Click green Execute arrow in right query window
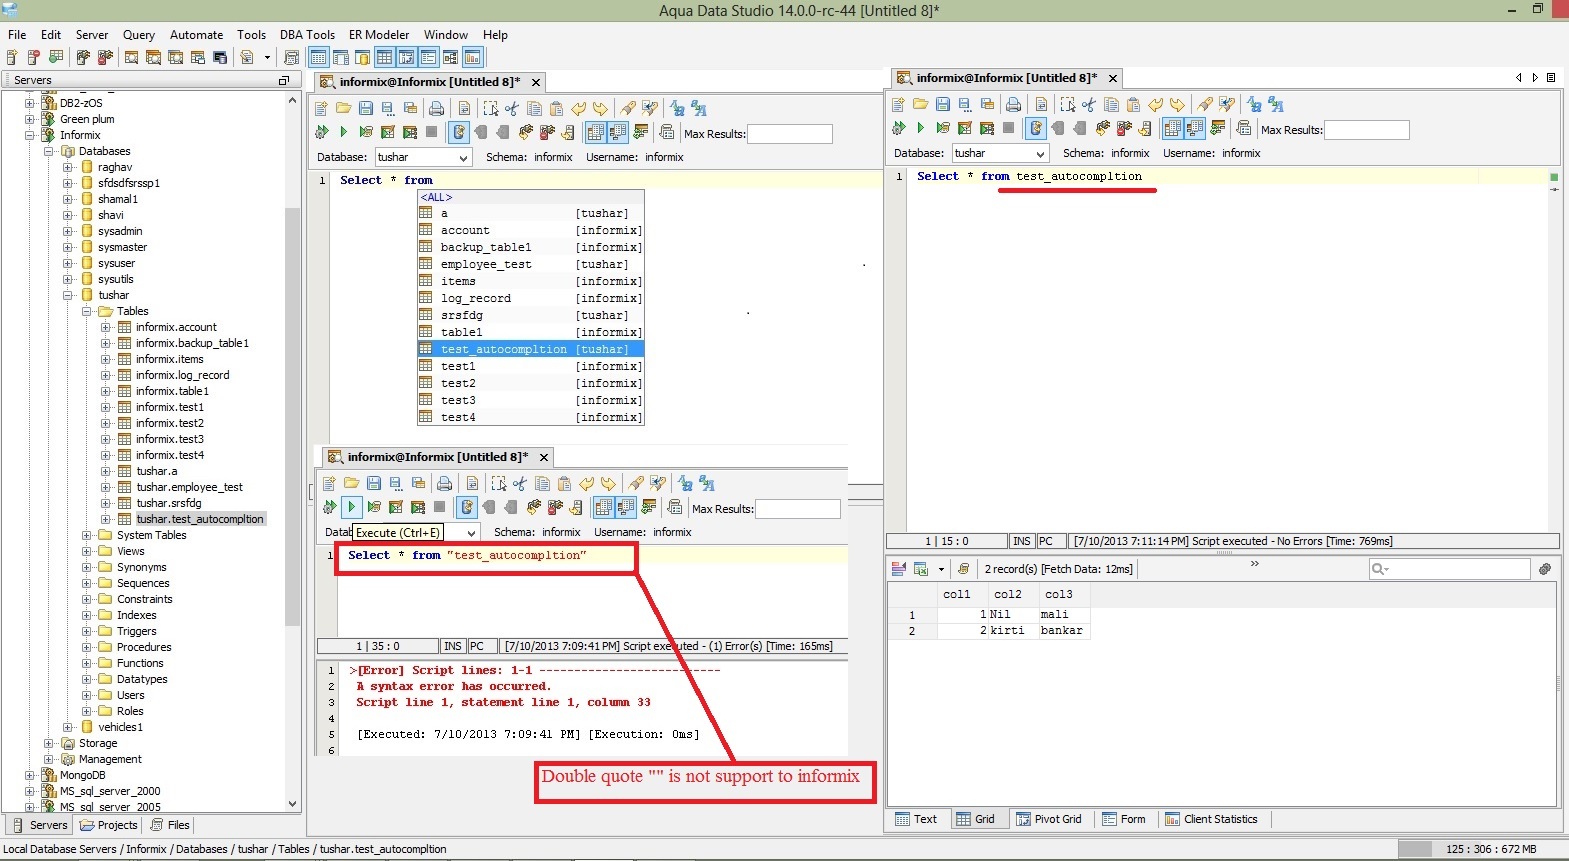This screenshot has width=1569, height=861. tap(920, 128)
